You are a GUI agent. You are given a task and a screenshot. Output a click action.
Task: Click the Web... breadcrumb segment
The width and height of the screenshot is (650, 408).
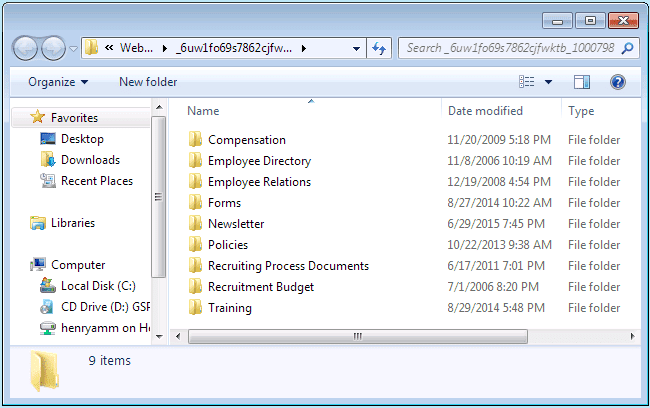[136, 48]
